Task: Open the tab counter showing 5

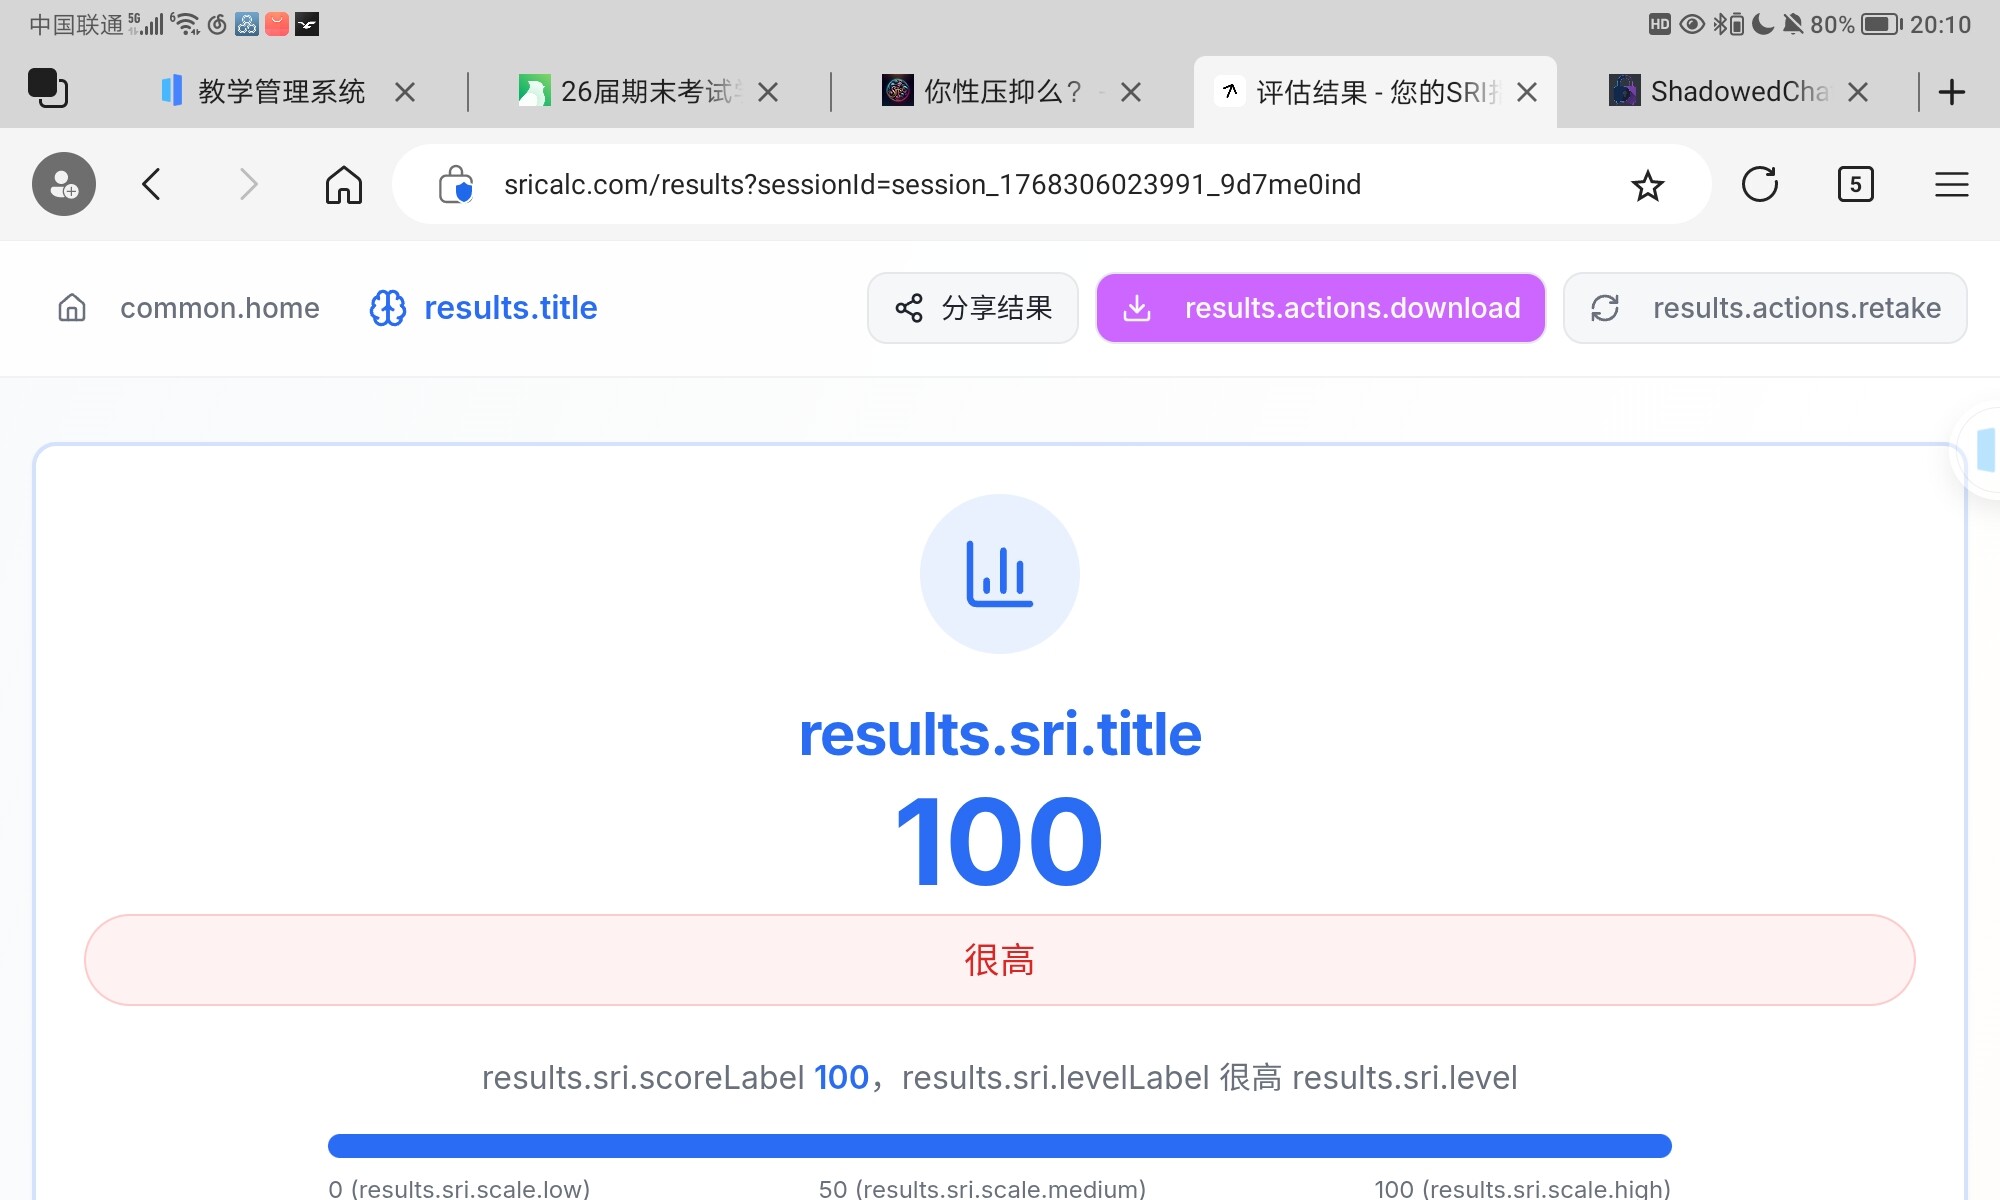Action: pos(1855,184)
